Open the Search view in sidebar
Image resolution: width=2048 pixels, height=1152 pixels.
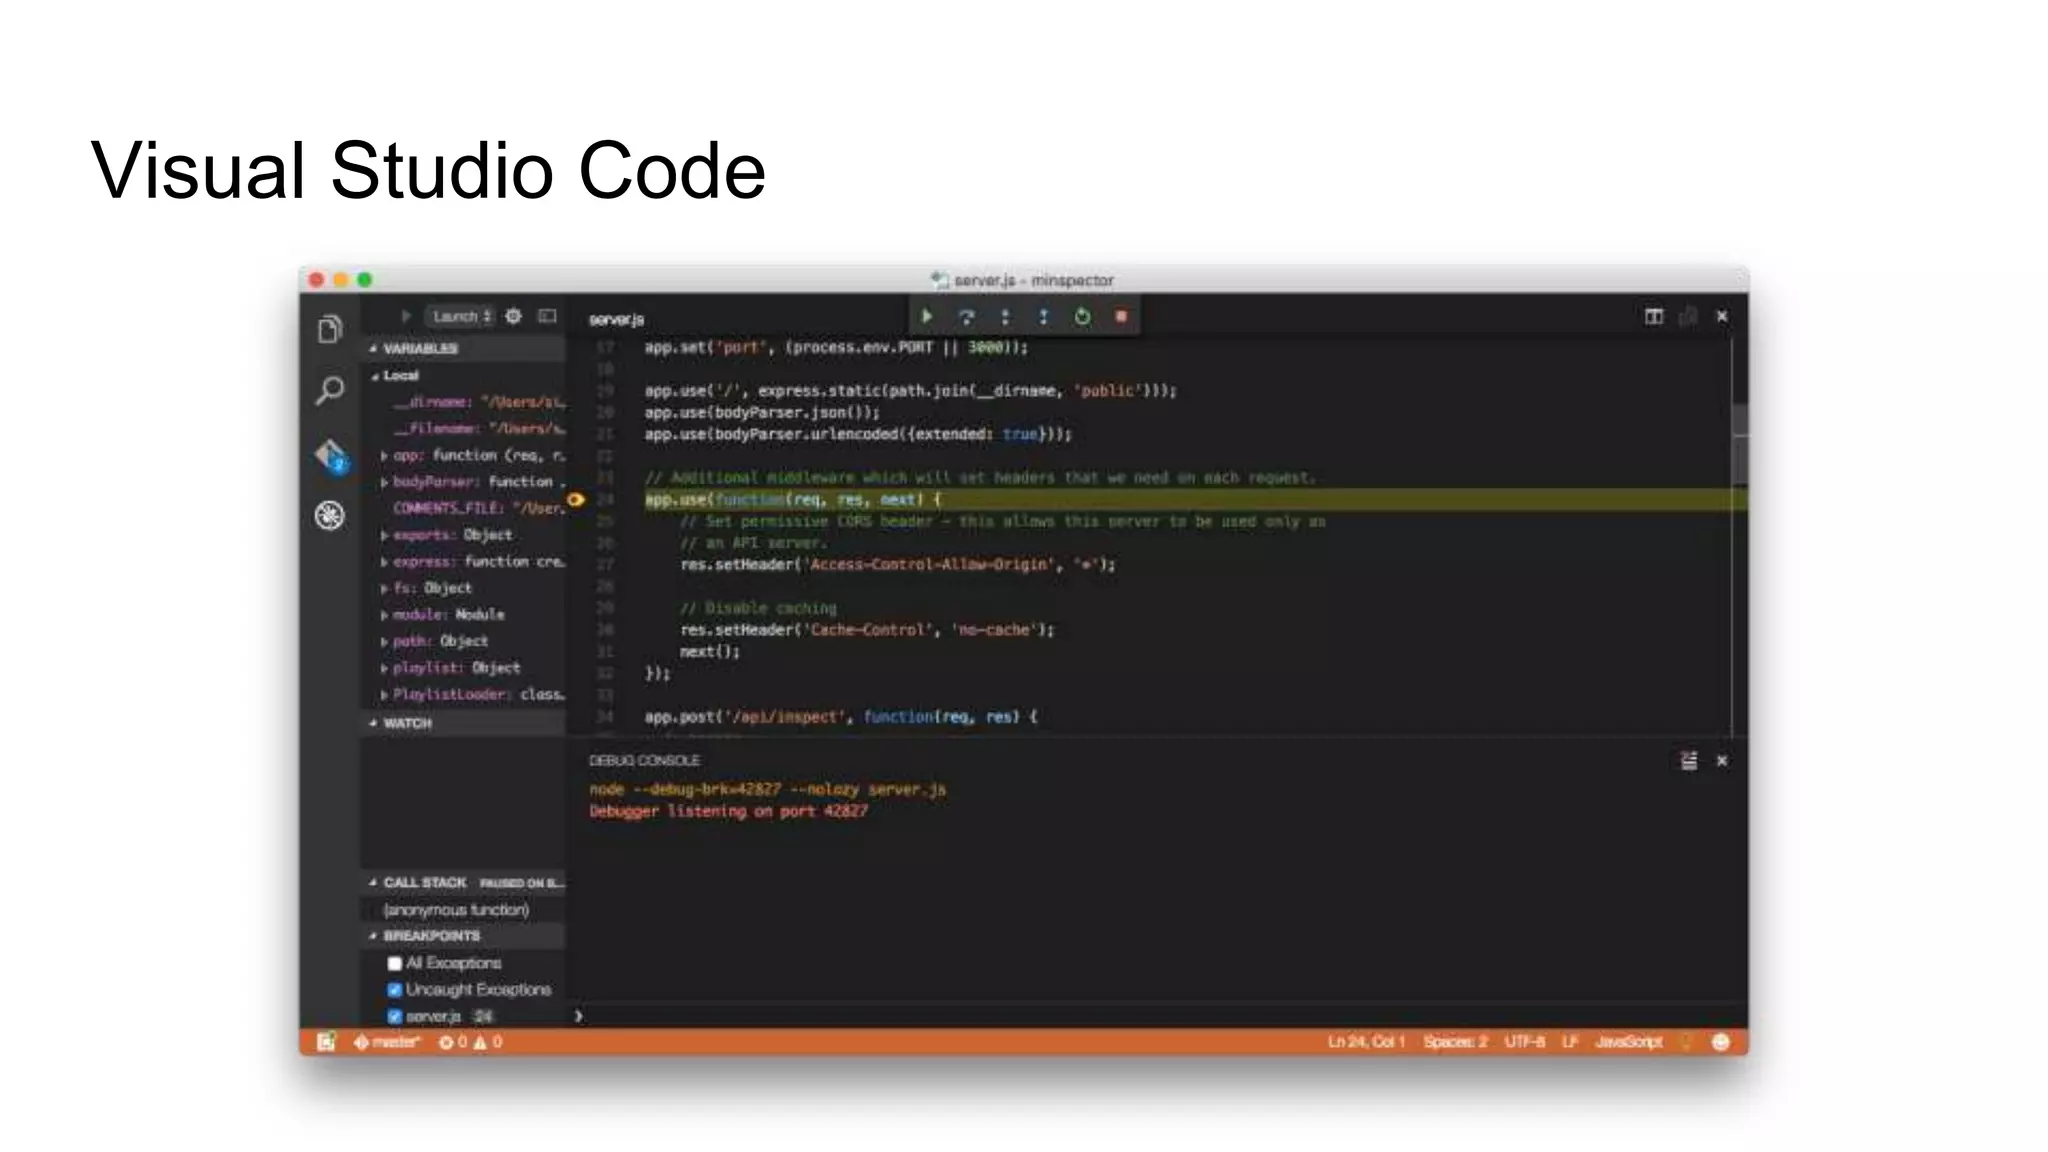tap(330, 390)
